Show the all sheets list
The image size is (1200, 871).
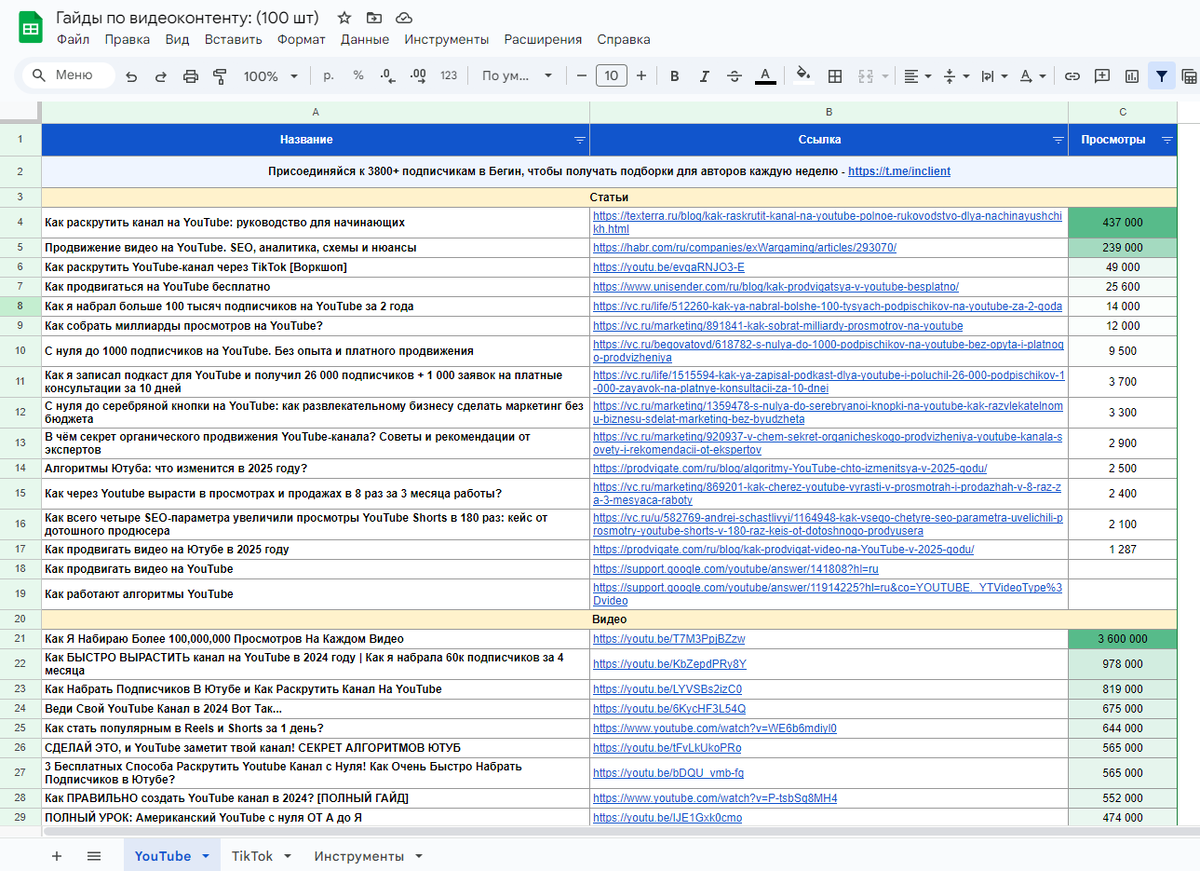(94, 856)
